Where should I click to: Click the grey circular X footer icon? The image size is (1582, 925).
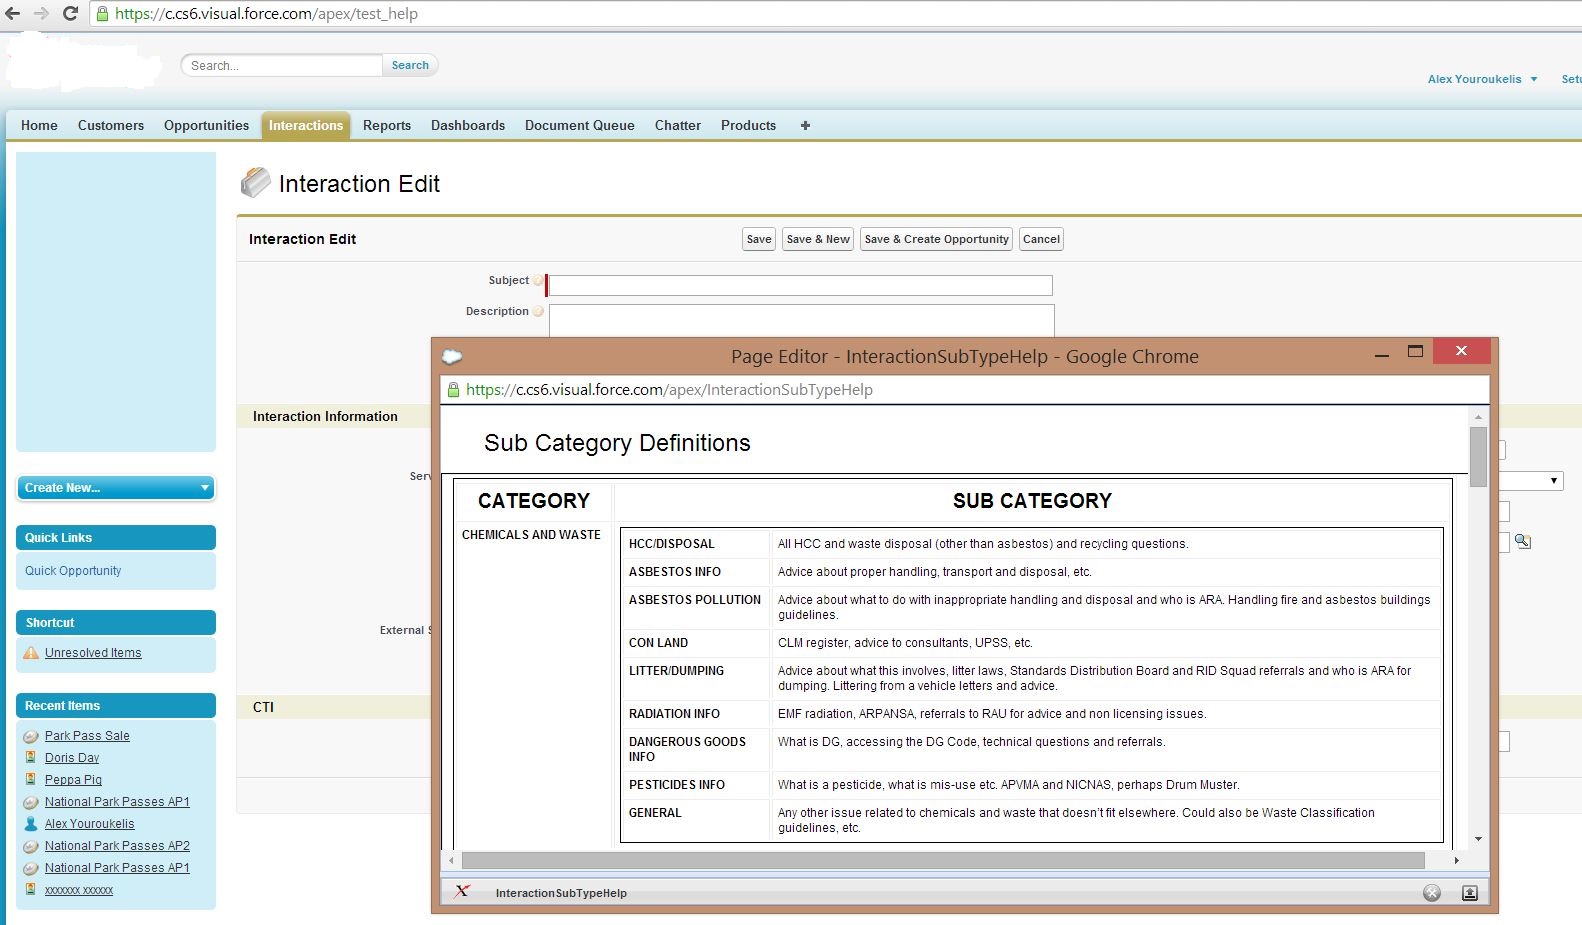tap(1432, 893)
